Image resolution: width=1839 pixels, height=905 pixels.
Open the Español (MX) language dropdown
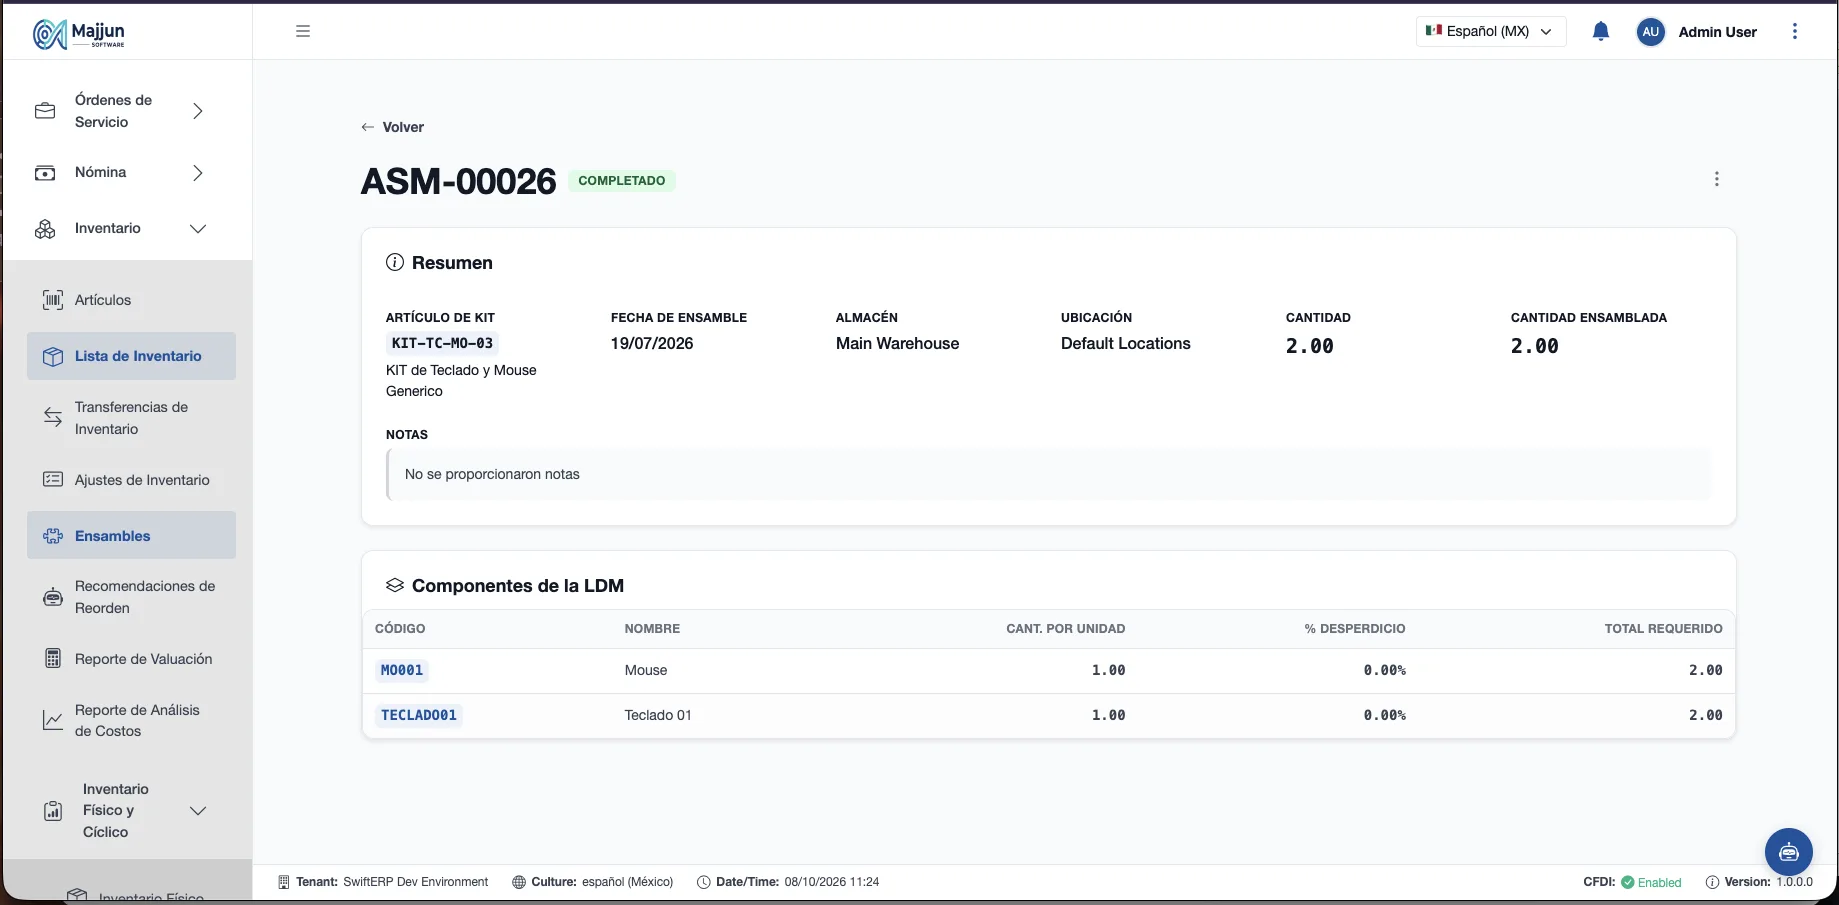1491,31
